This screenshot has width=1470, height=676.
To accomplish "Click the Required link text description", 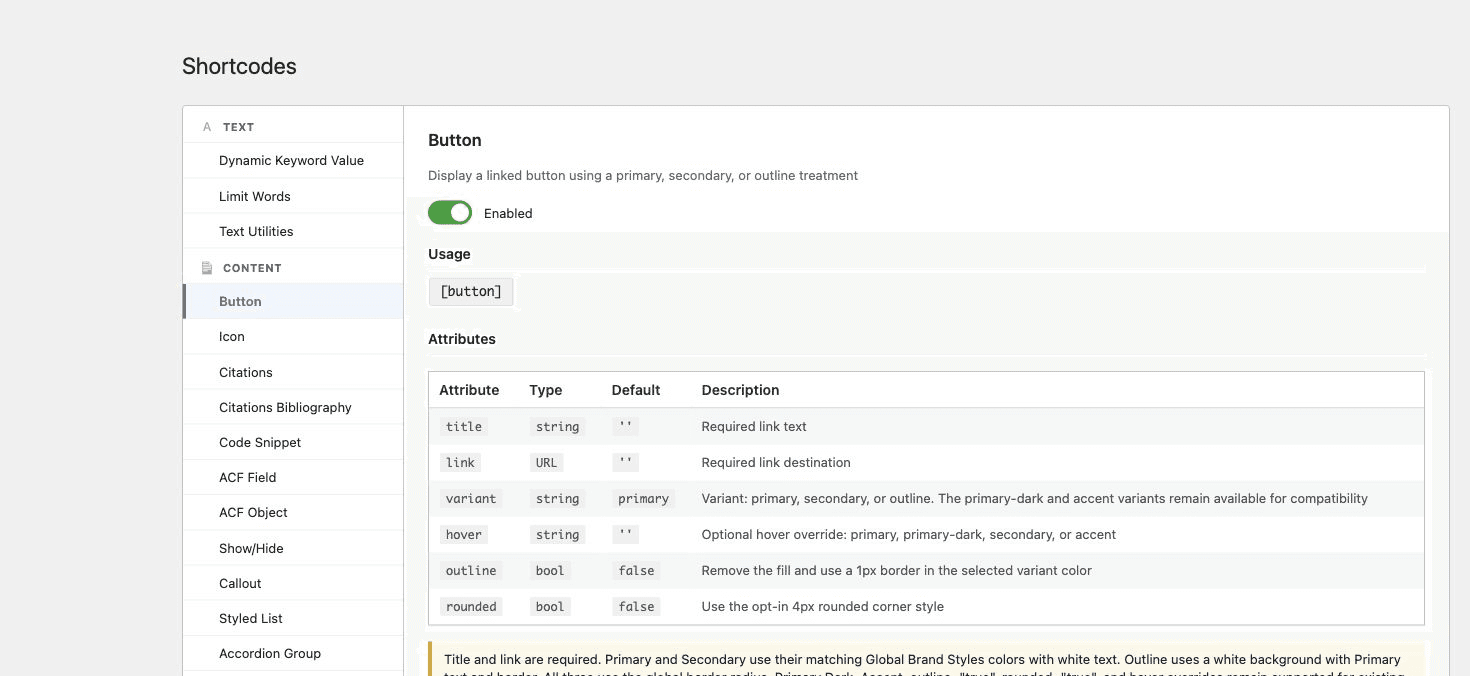I will coord(754,426).
